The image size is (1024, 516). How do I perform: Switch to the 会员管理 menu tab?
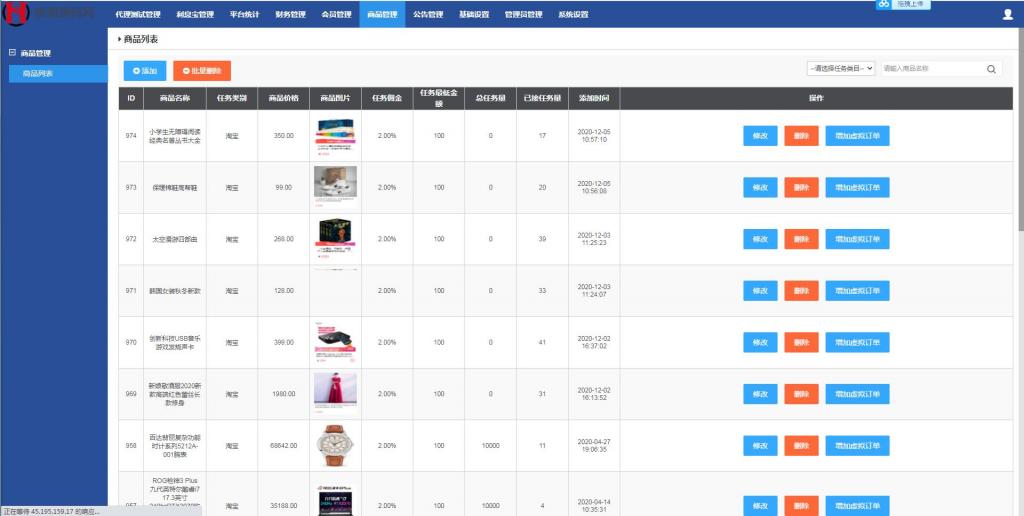pos(336,15)
